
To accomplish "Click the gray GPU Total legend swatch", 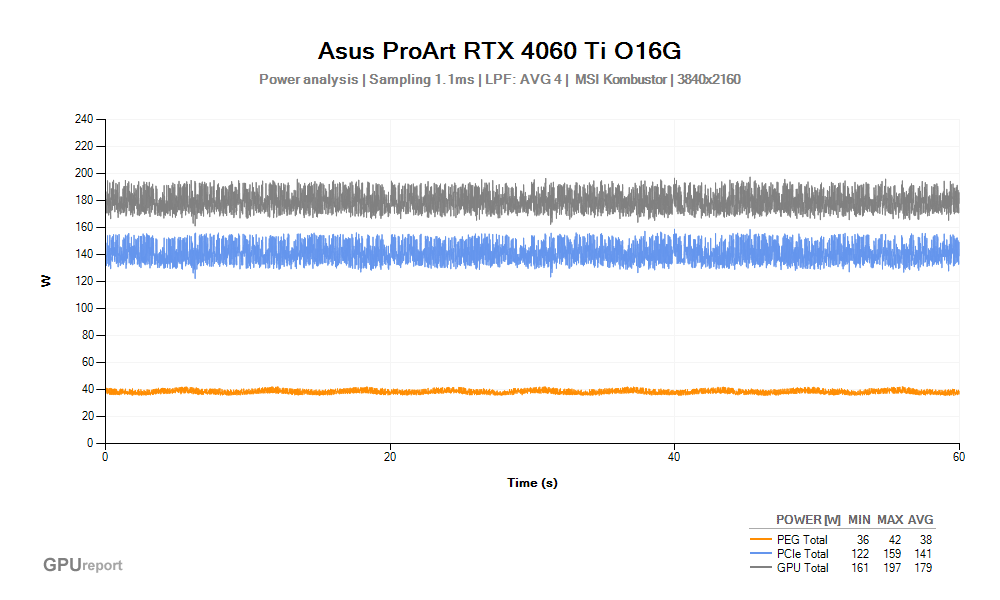I will [x=761, y=567].
